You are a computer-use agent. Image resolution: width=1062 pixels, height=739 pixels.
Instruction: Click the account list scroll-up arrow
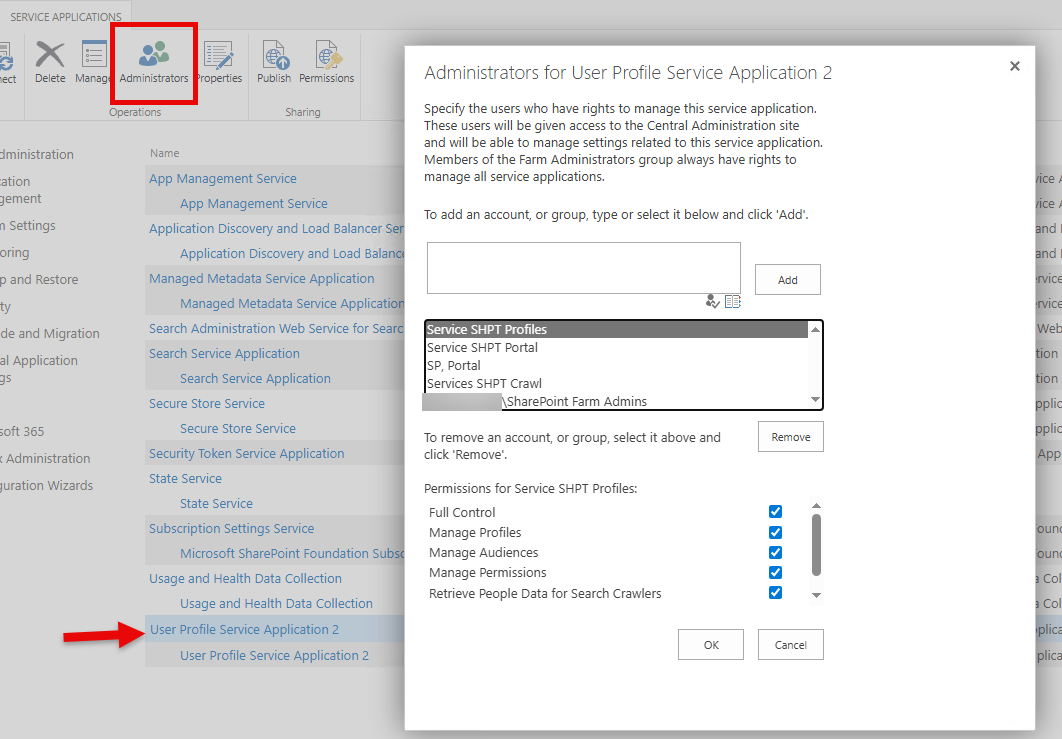[x=815, y=330]
